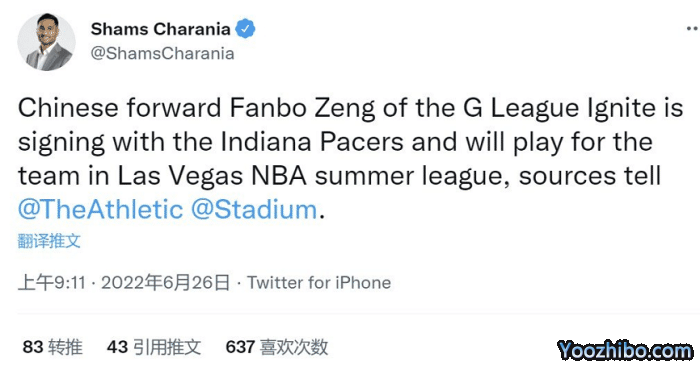Click the Shams Charania display name
The image size is (700, 366).
pos(161,29)
